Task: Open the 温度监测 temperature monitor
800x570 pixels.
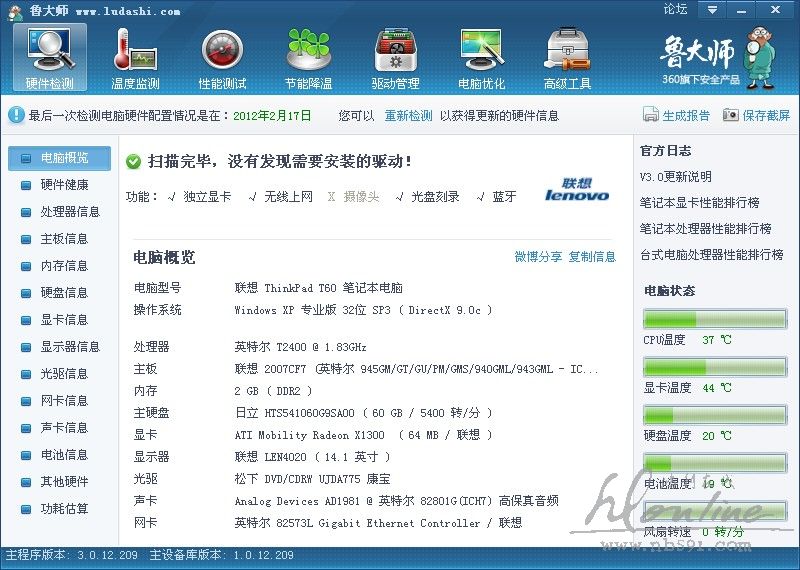Action: coord(135,58)
